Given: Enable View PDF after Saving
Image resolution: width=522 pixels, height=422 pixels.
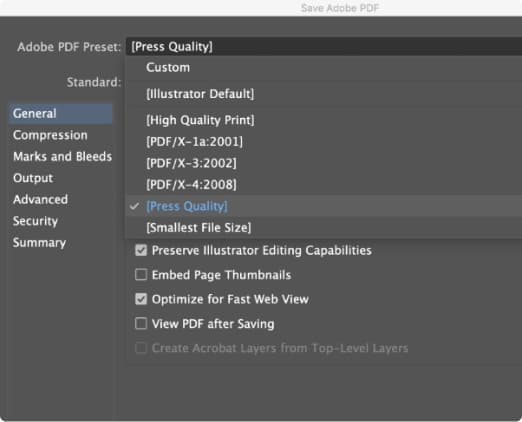Looking at the screenshot, I should [141, 323].
